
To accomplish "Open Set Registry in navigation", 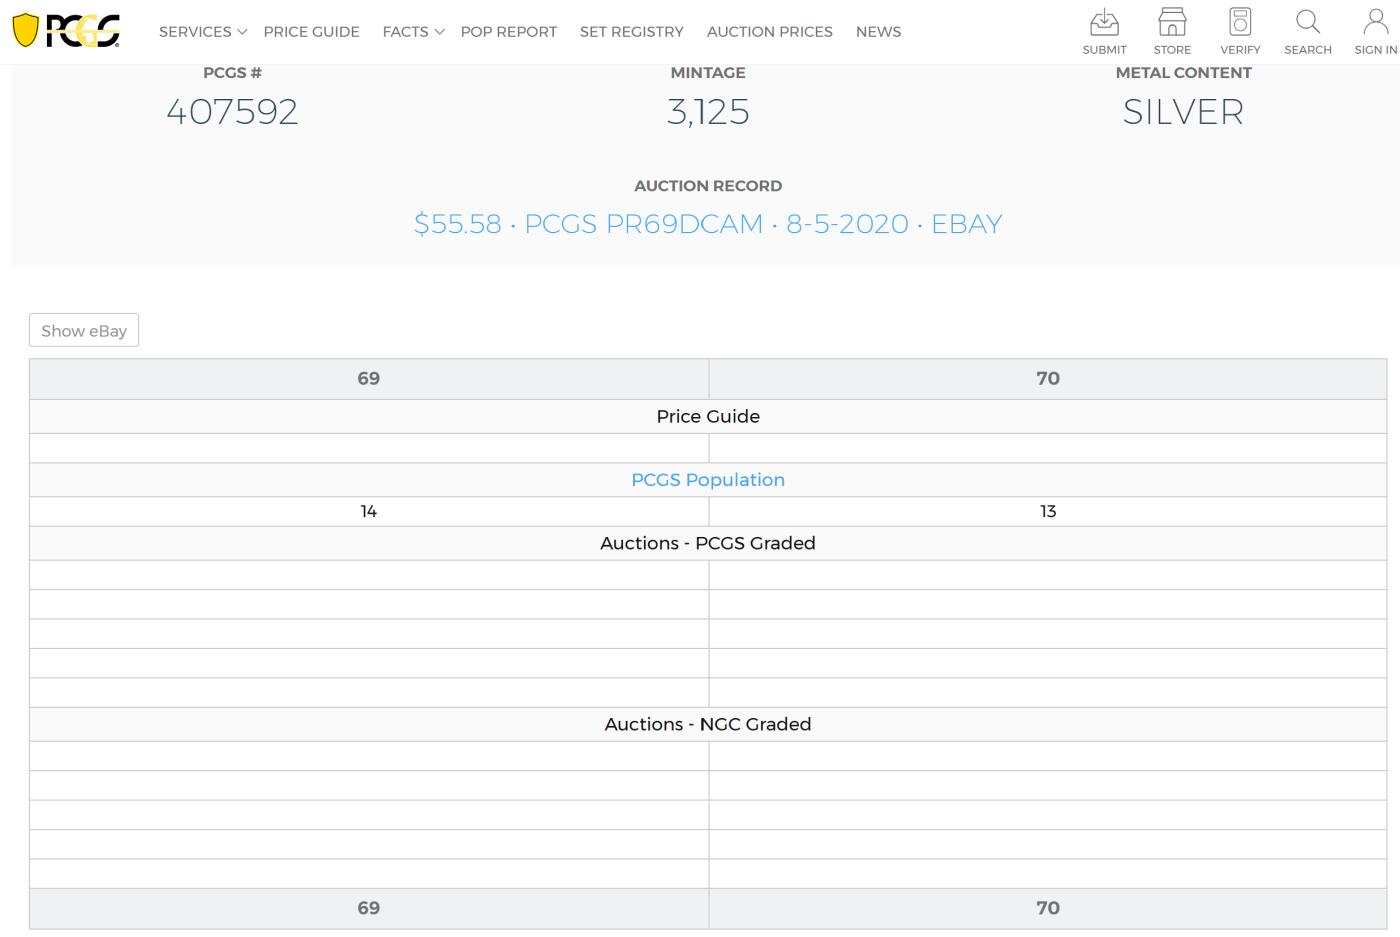I will tap(631, 32).
